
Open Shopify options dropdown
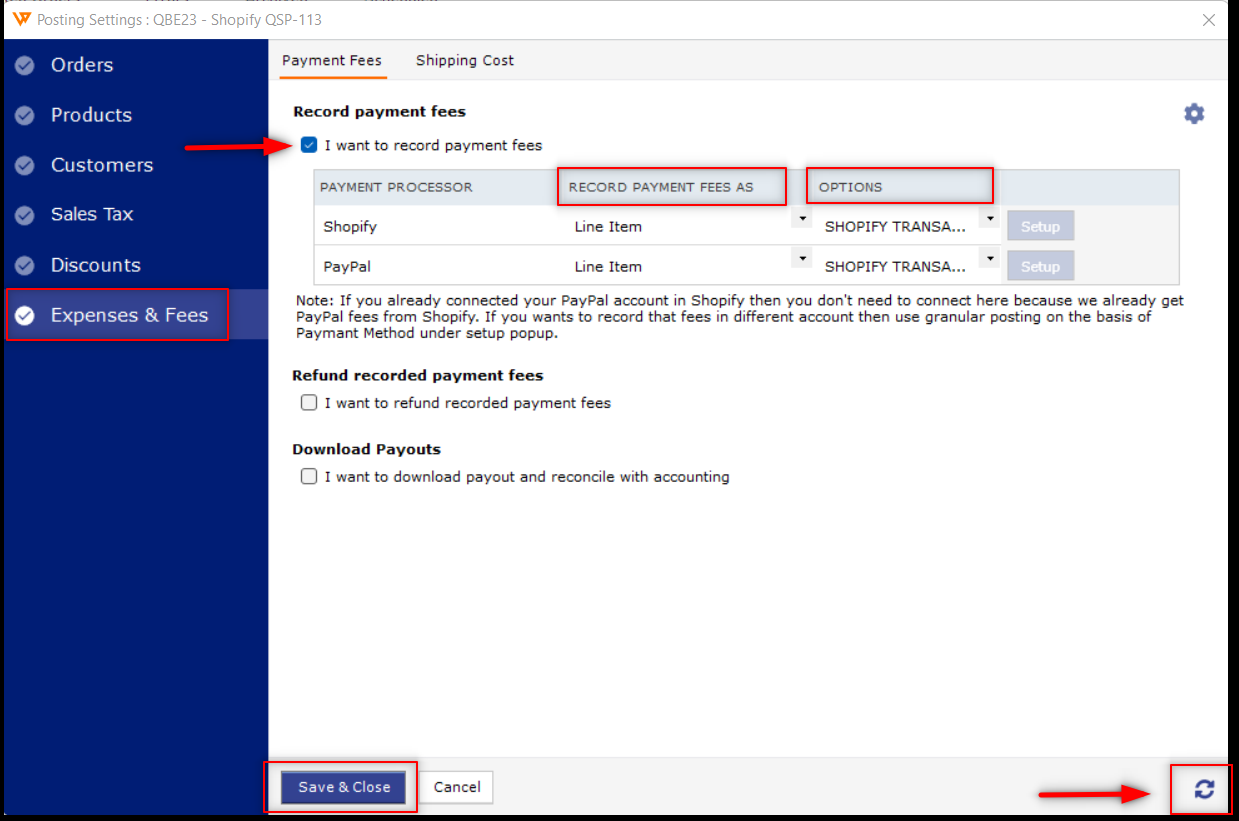989,219
